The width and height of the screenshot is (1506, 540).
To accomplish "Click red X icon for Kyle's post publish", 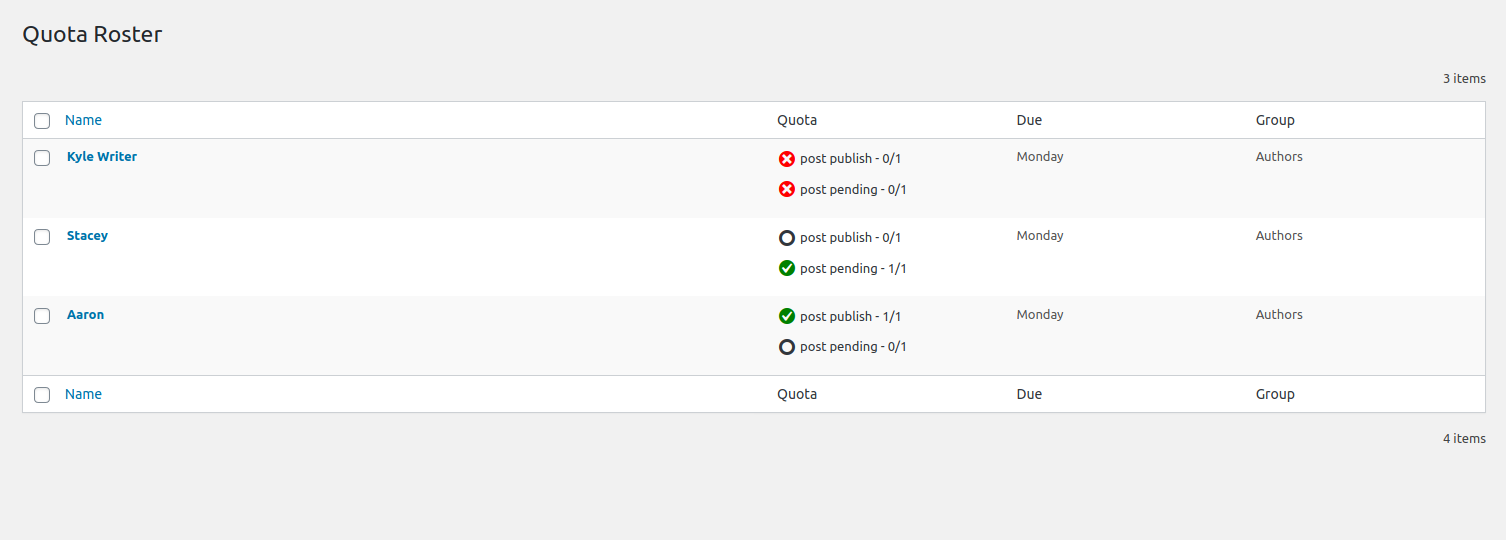I will tap(787, 159).
